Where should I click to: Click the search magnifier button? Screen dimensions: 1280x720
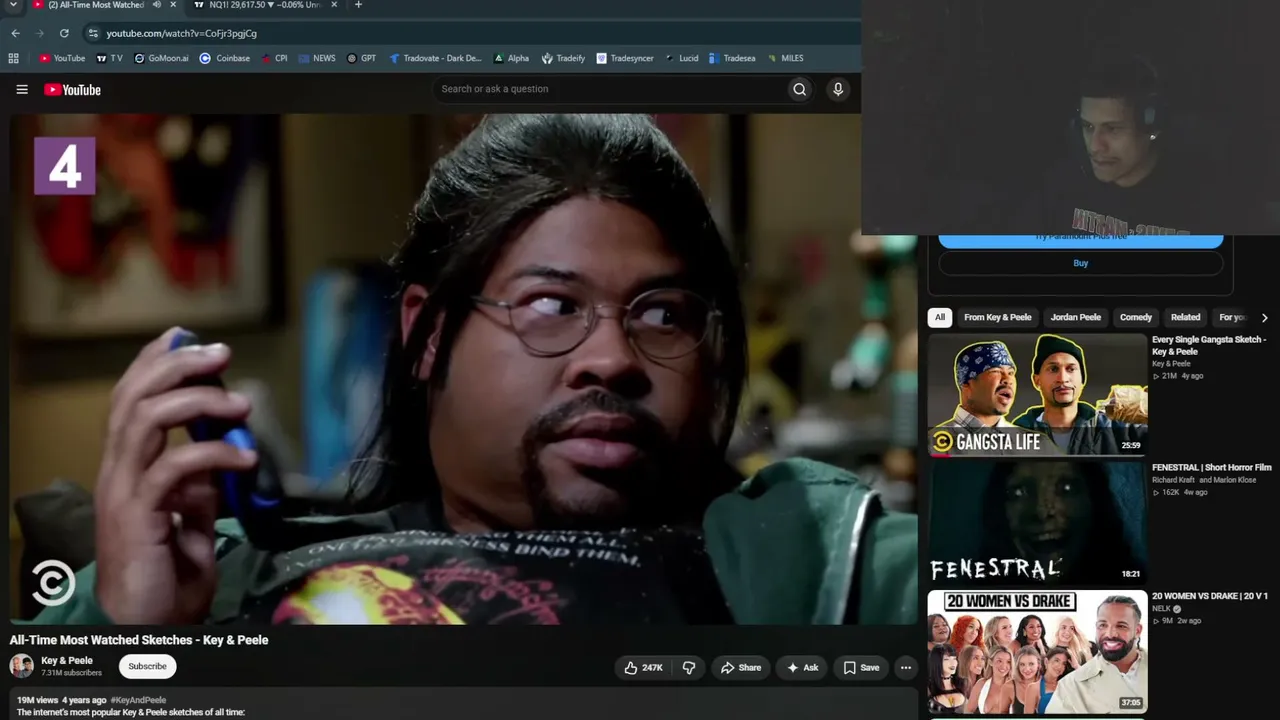click(x=800, y=89)
